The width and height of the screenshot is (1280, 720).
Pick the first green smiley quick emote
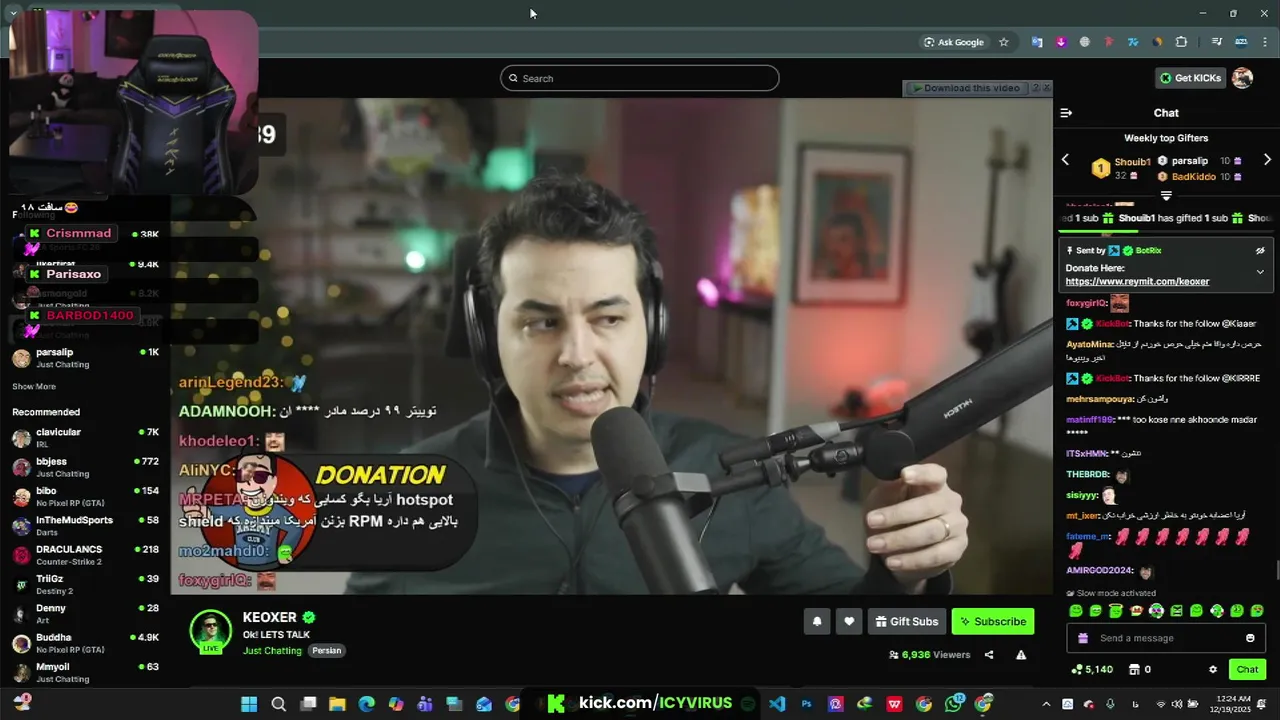1076,610
